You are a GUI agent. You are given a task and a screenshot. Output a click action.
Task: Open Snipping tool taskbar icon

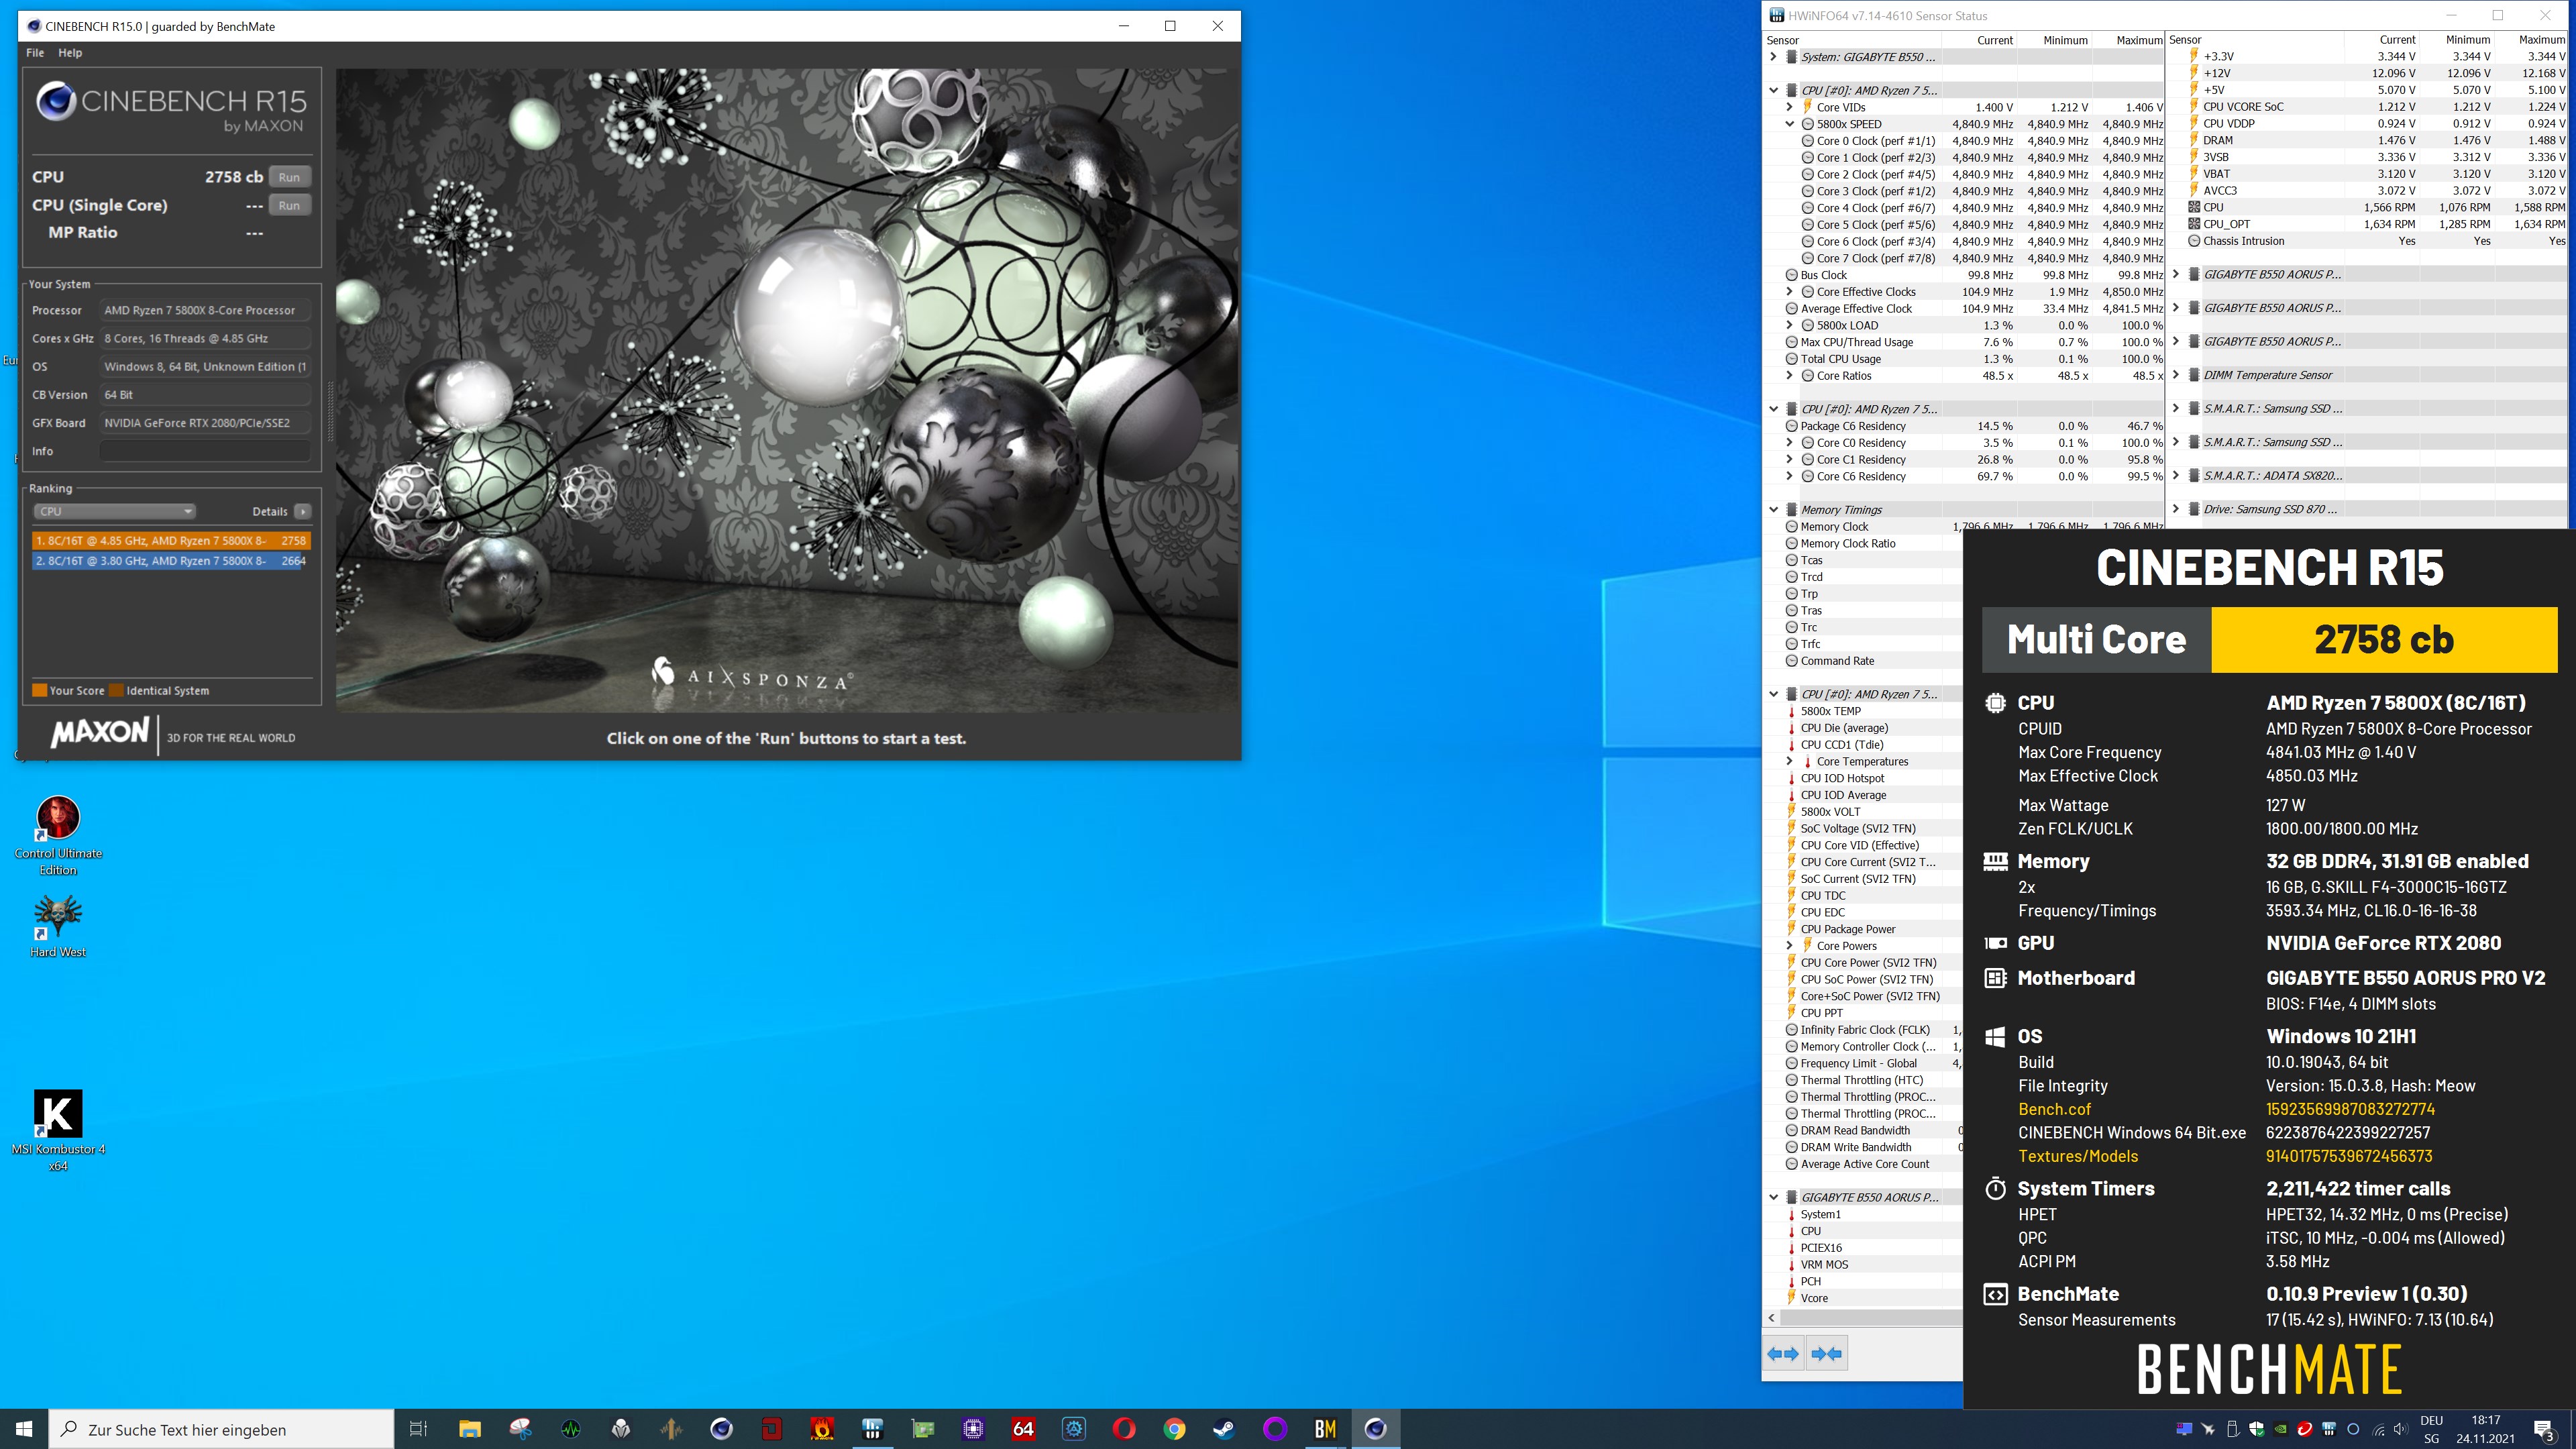tap(520, 1429)
